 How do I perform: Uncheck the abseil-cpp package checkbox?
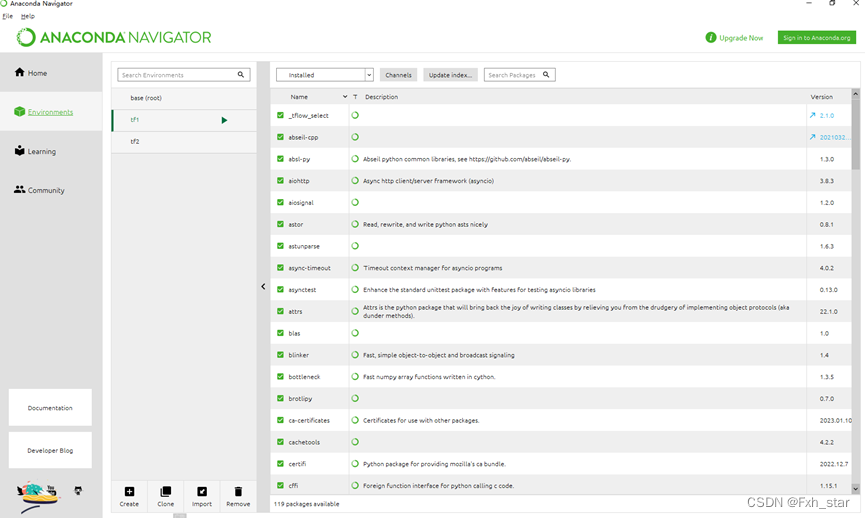[280, 137]
